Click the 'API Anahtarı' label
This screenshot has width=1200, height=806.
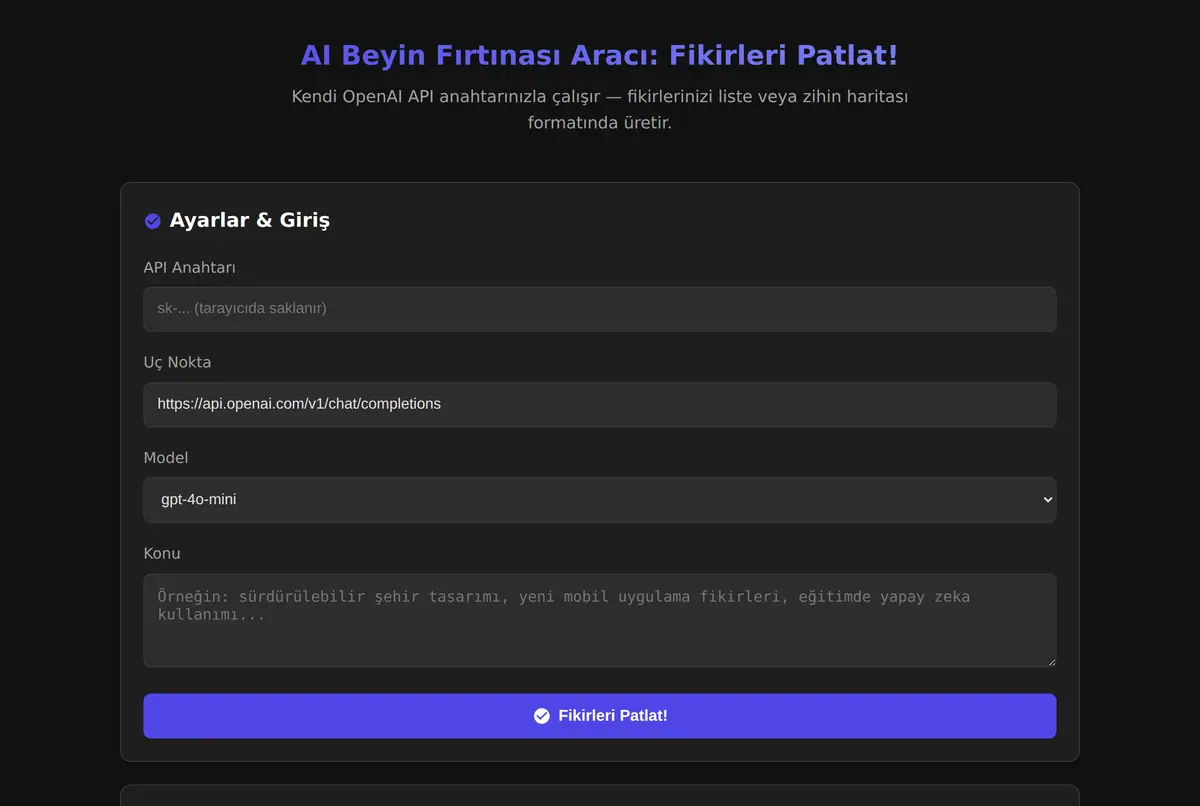(x=190, y=267)
